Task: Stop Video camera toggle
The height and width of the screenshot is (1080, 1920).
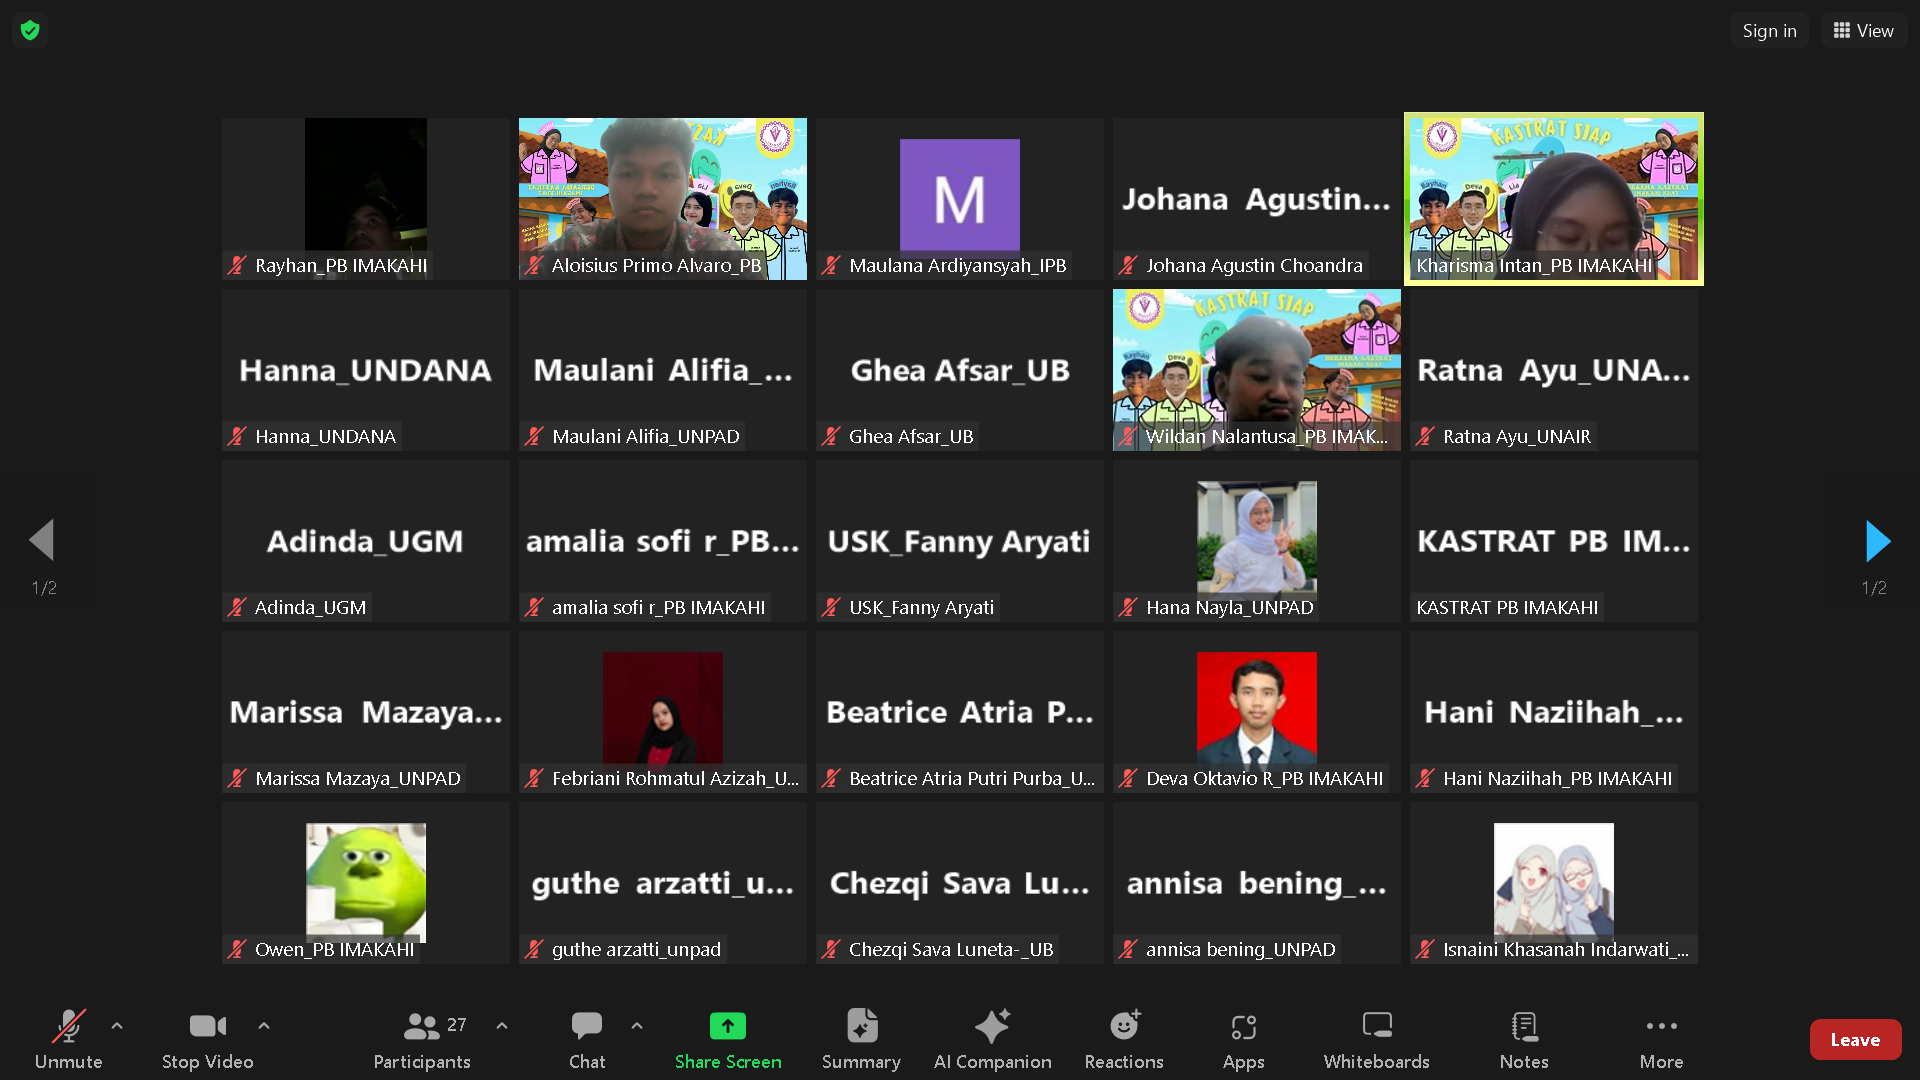Action: point(207,1026)
